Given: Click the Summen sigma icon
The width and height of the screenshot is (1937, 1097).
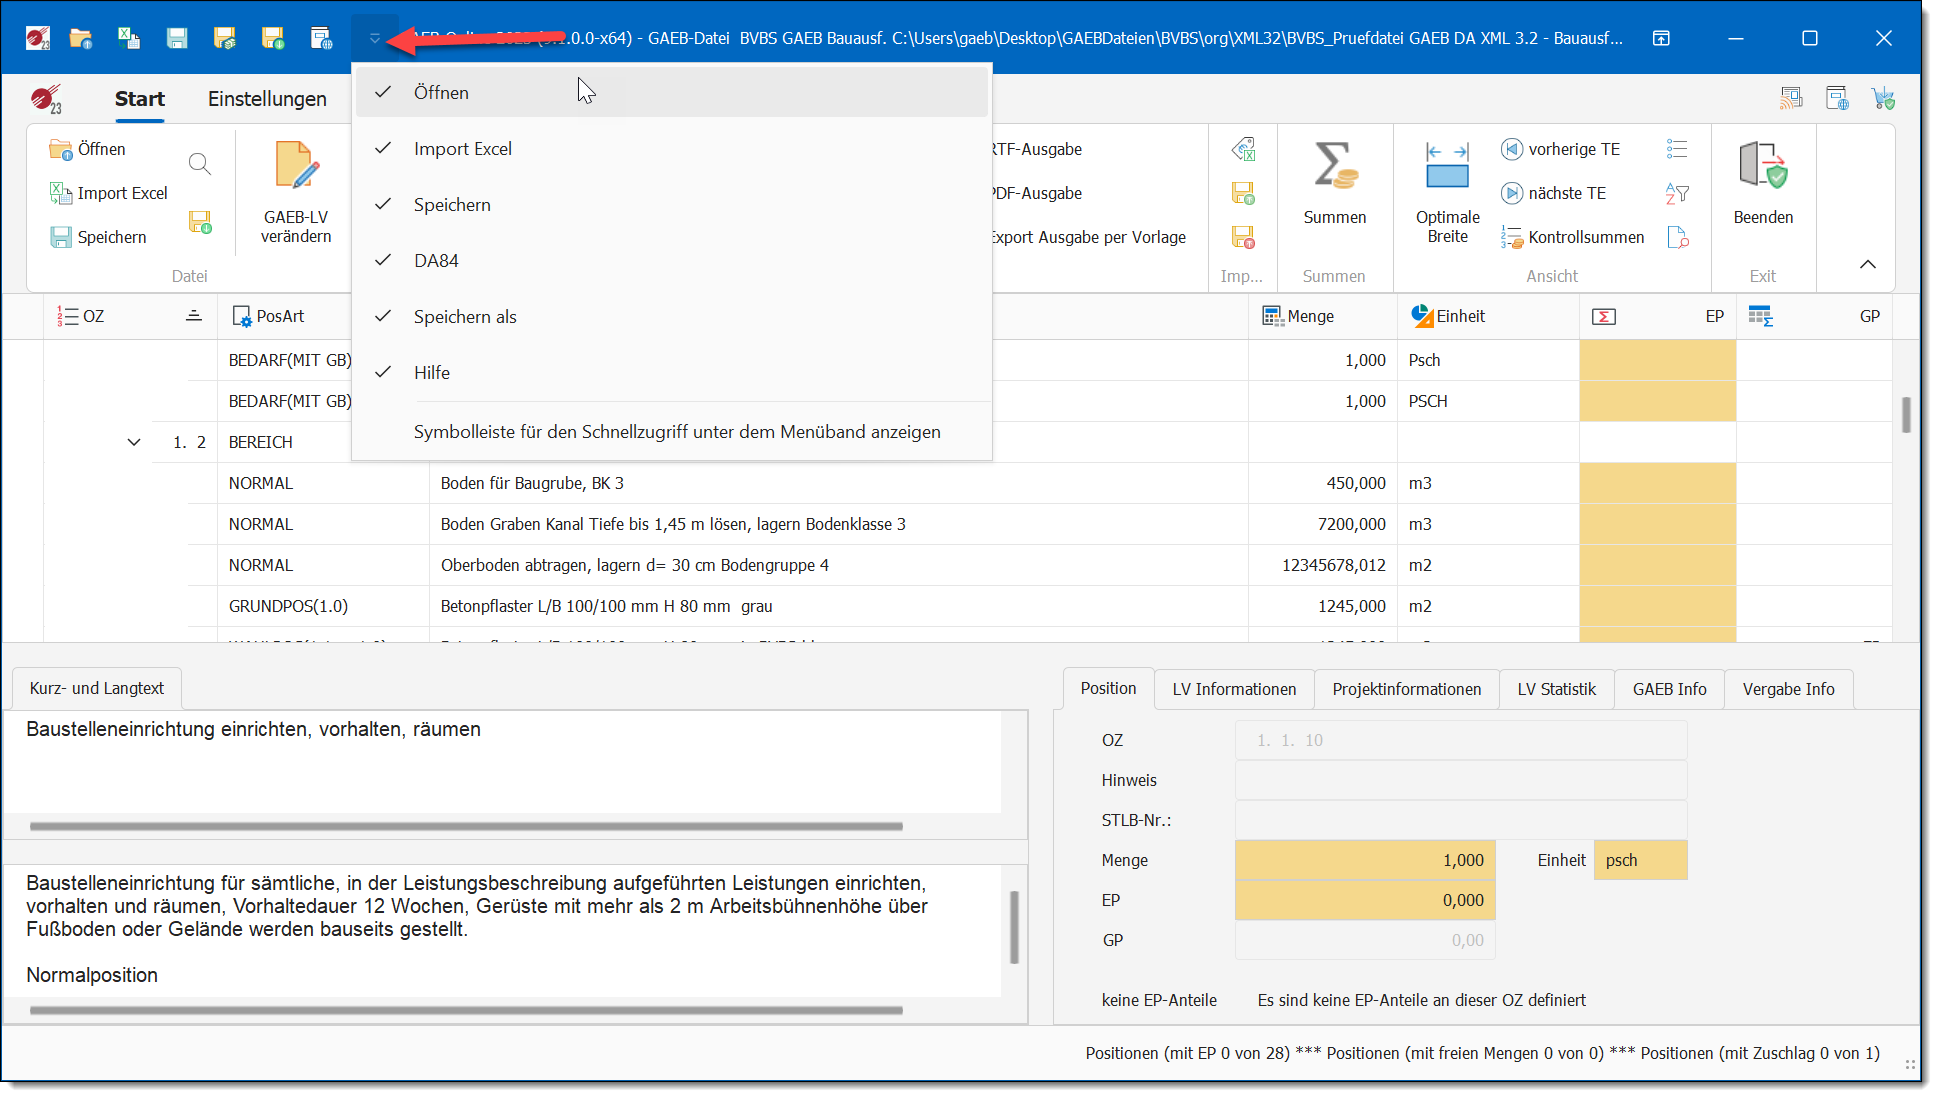Looking at the screenshot, I should tap(1334, 166).
